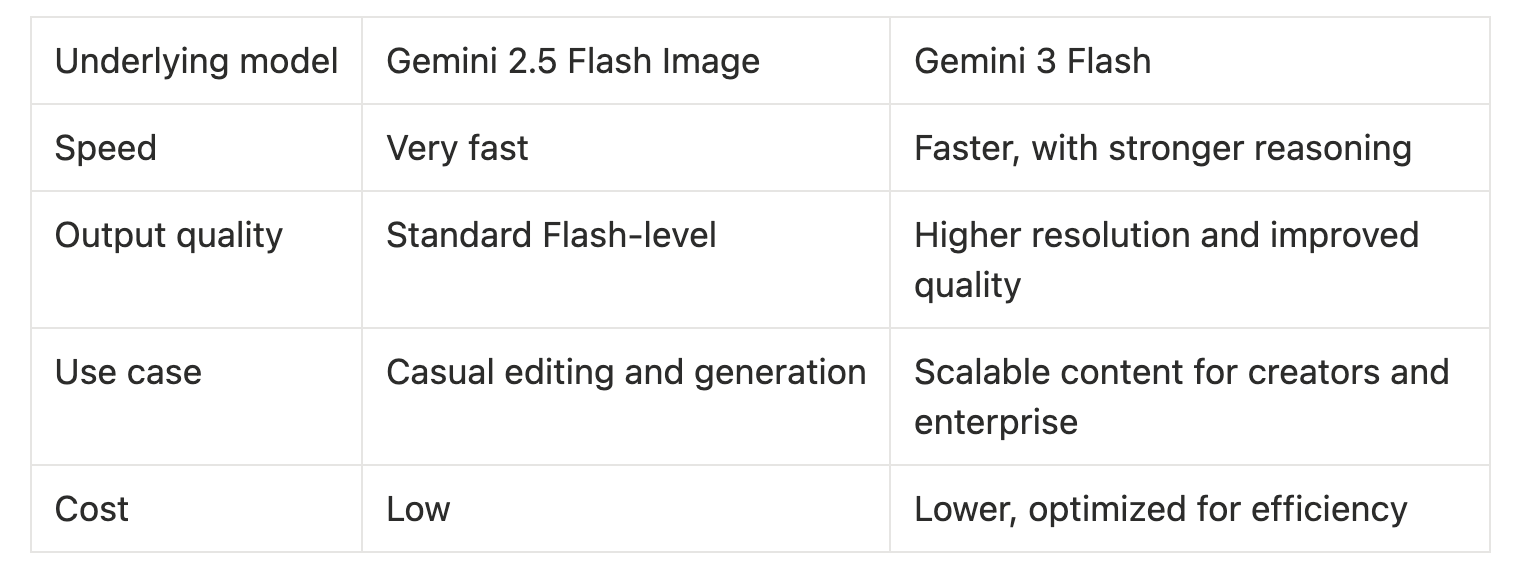The width and height of the screenshot is (1528, 582).
Task: Select the "Gemini 2.5 Flash Image" cell
Action: (573, 61)
